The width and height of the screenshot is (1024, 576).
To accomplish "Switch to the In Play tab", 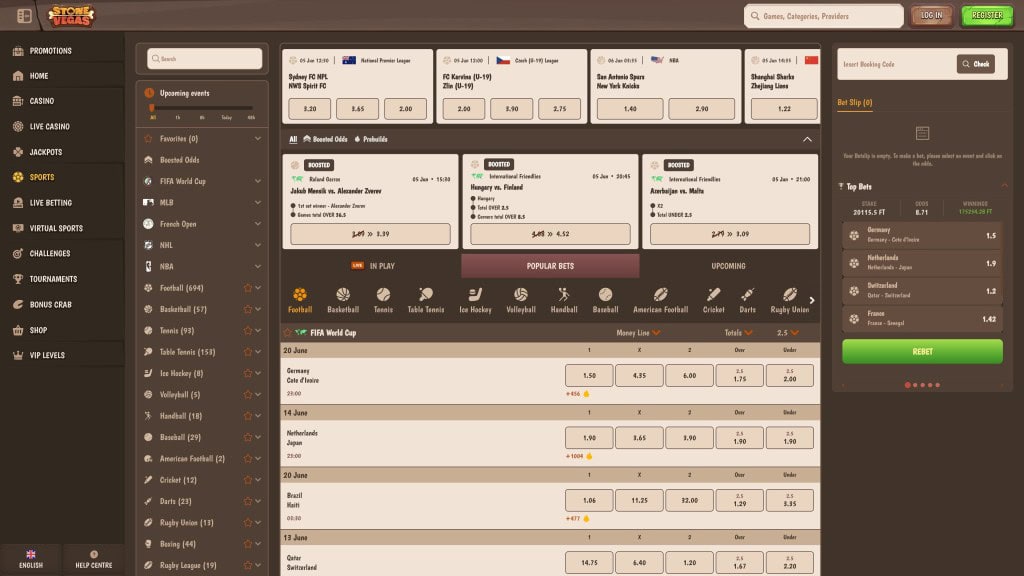I will pyautogui.click(x=372, y=266).
